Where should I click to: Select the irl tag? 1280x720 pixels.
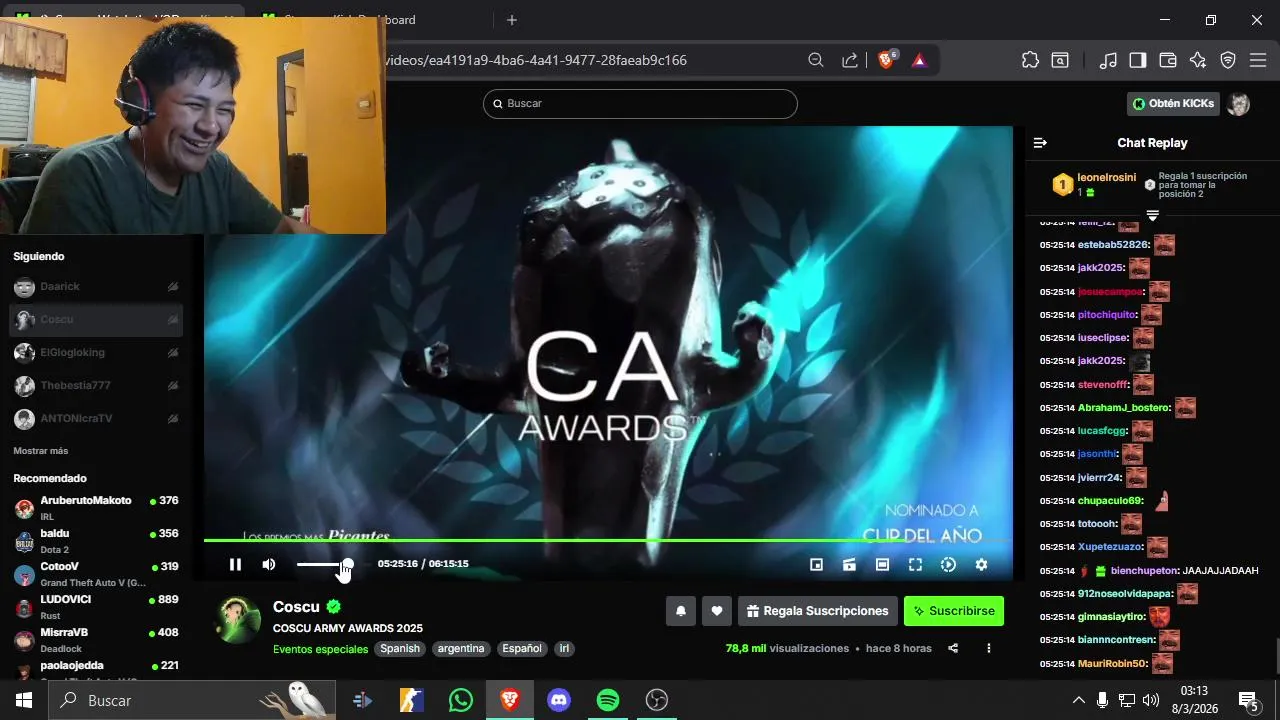(564, 649)
